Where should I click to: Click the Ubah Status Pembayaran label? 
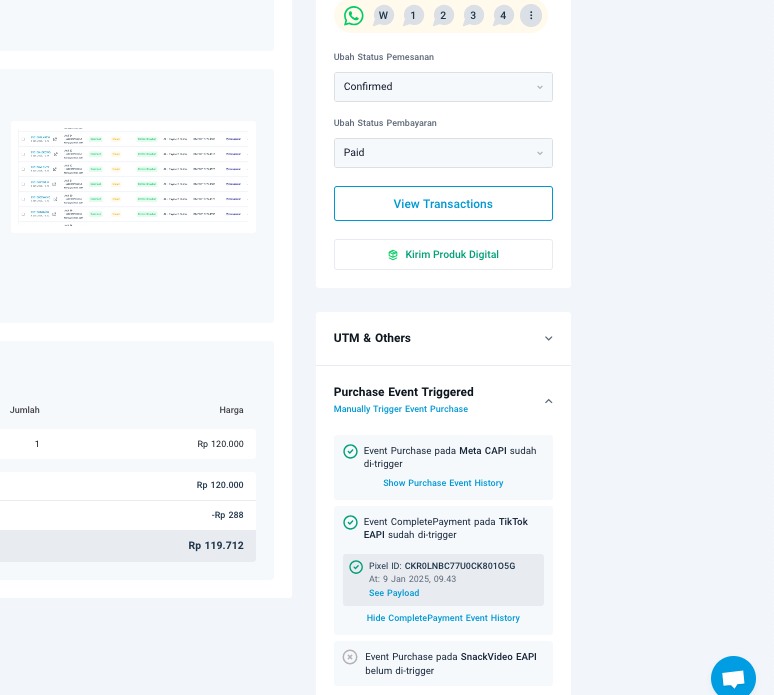click(x=385, y=123)
